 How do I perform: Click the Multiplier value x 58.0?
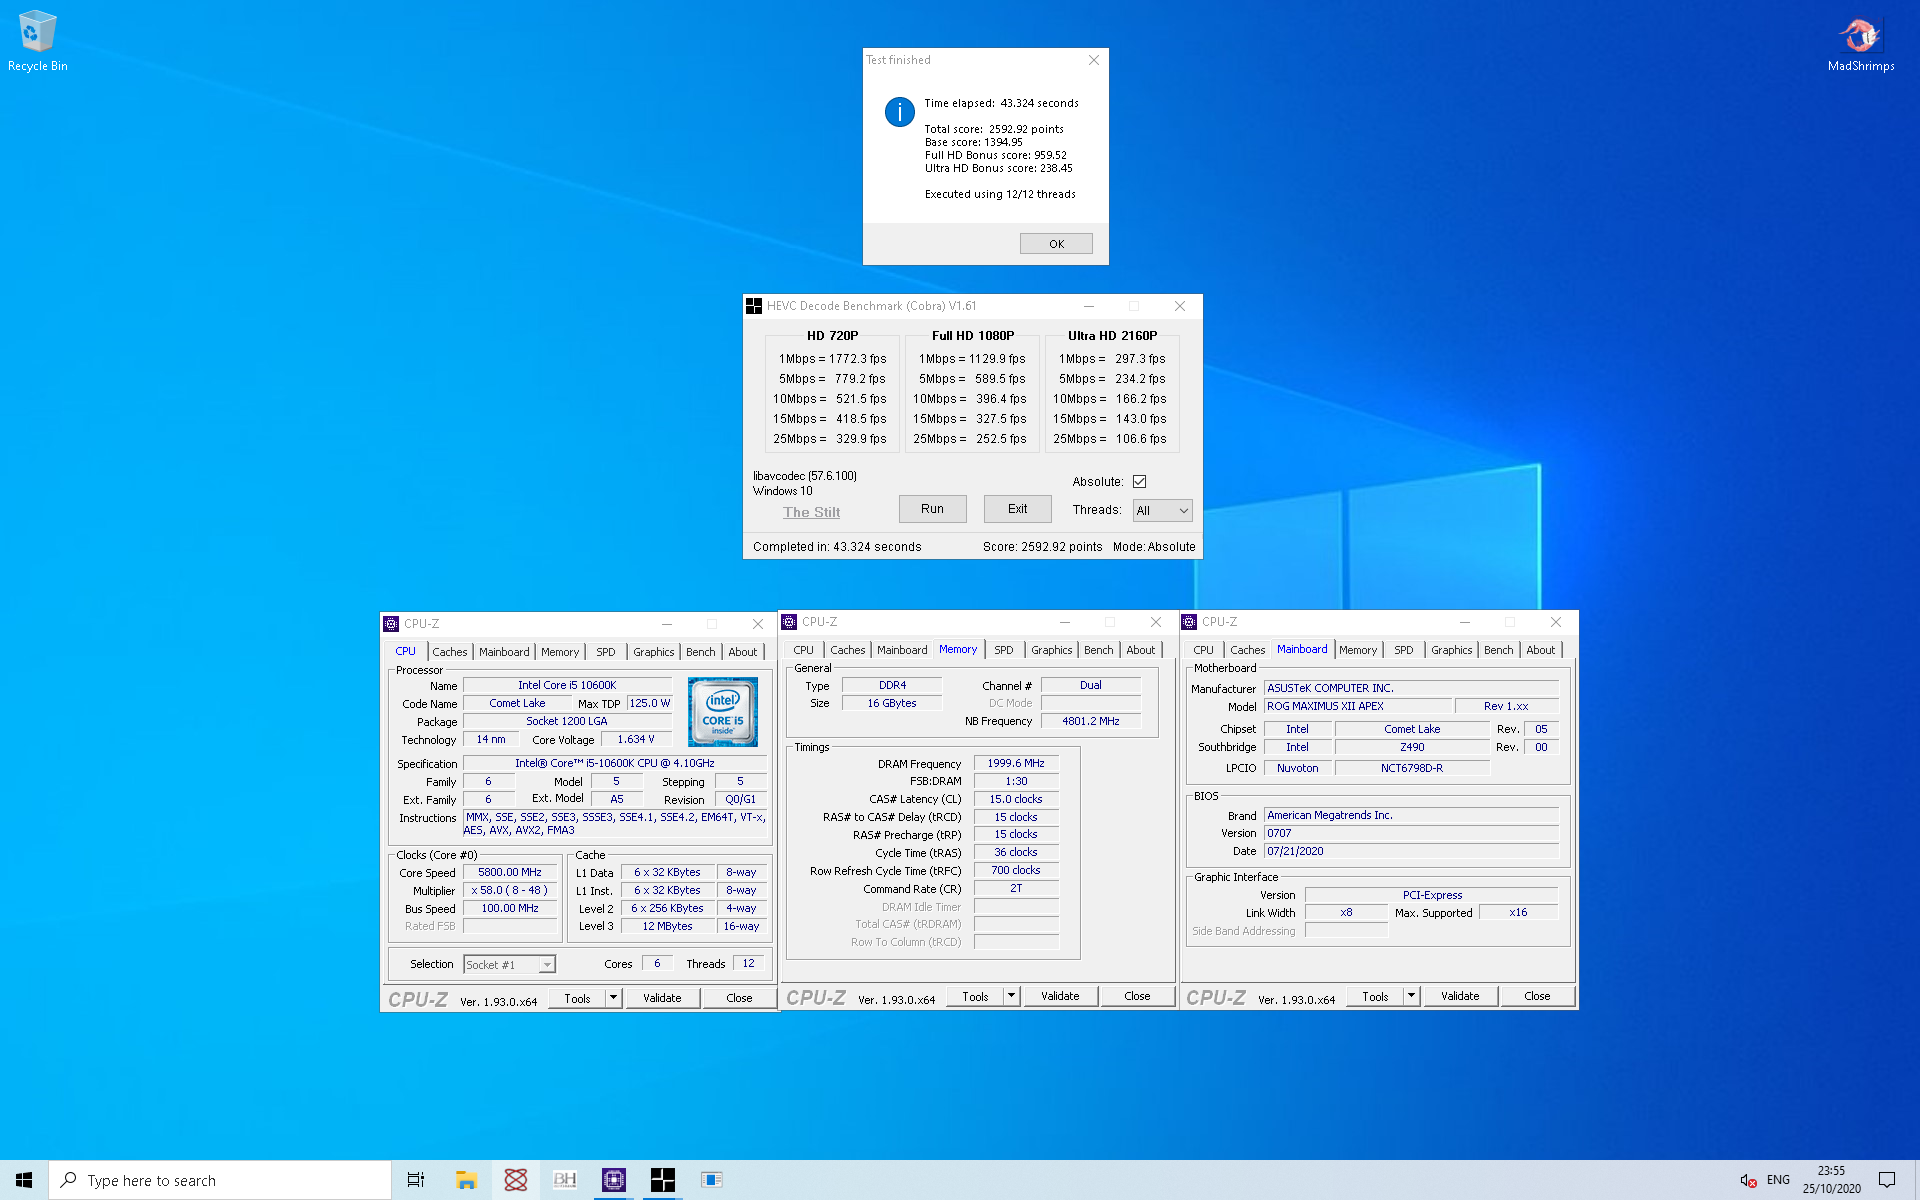(x=510, y=891)
